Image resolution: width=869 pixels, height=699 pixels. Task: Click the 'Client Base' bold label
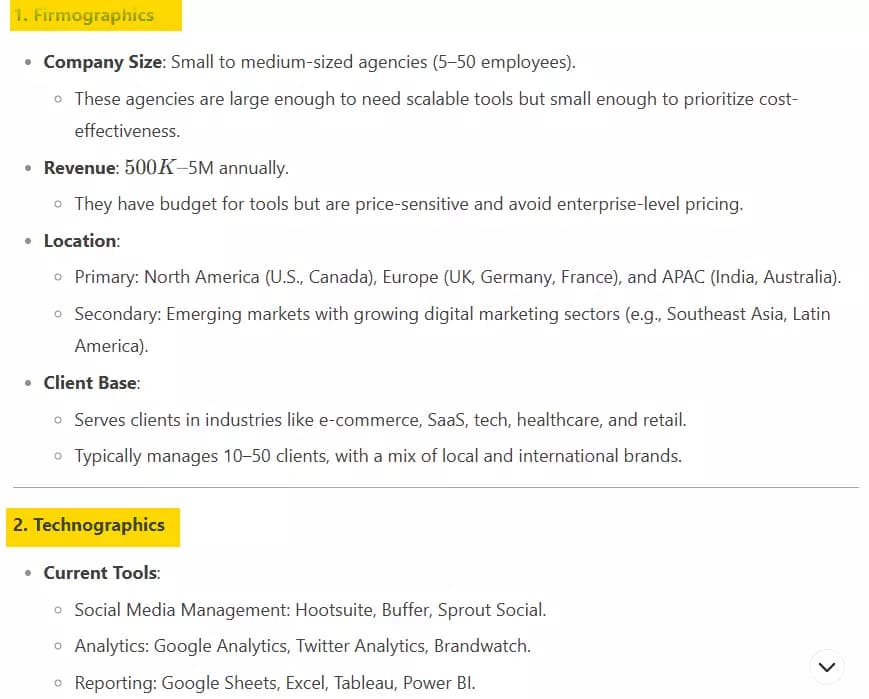pos(90,383)
